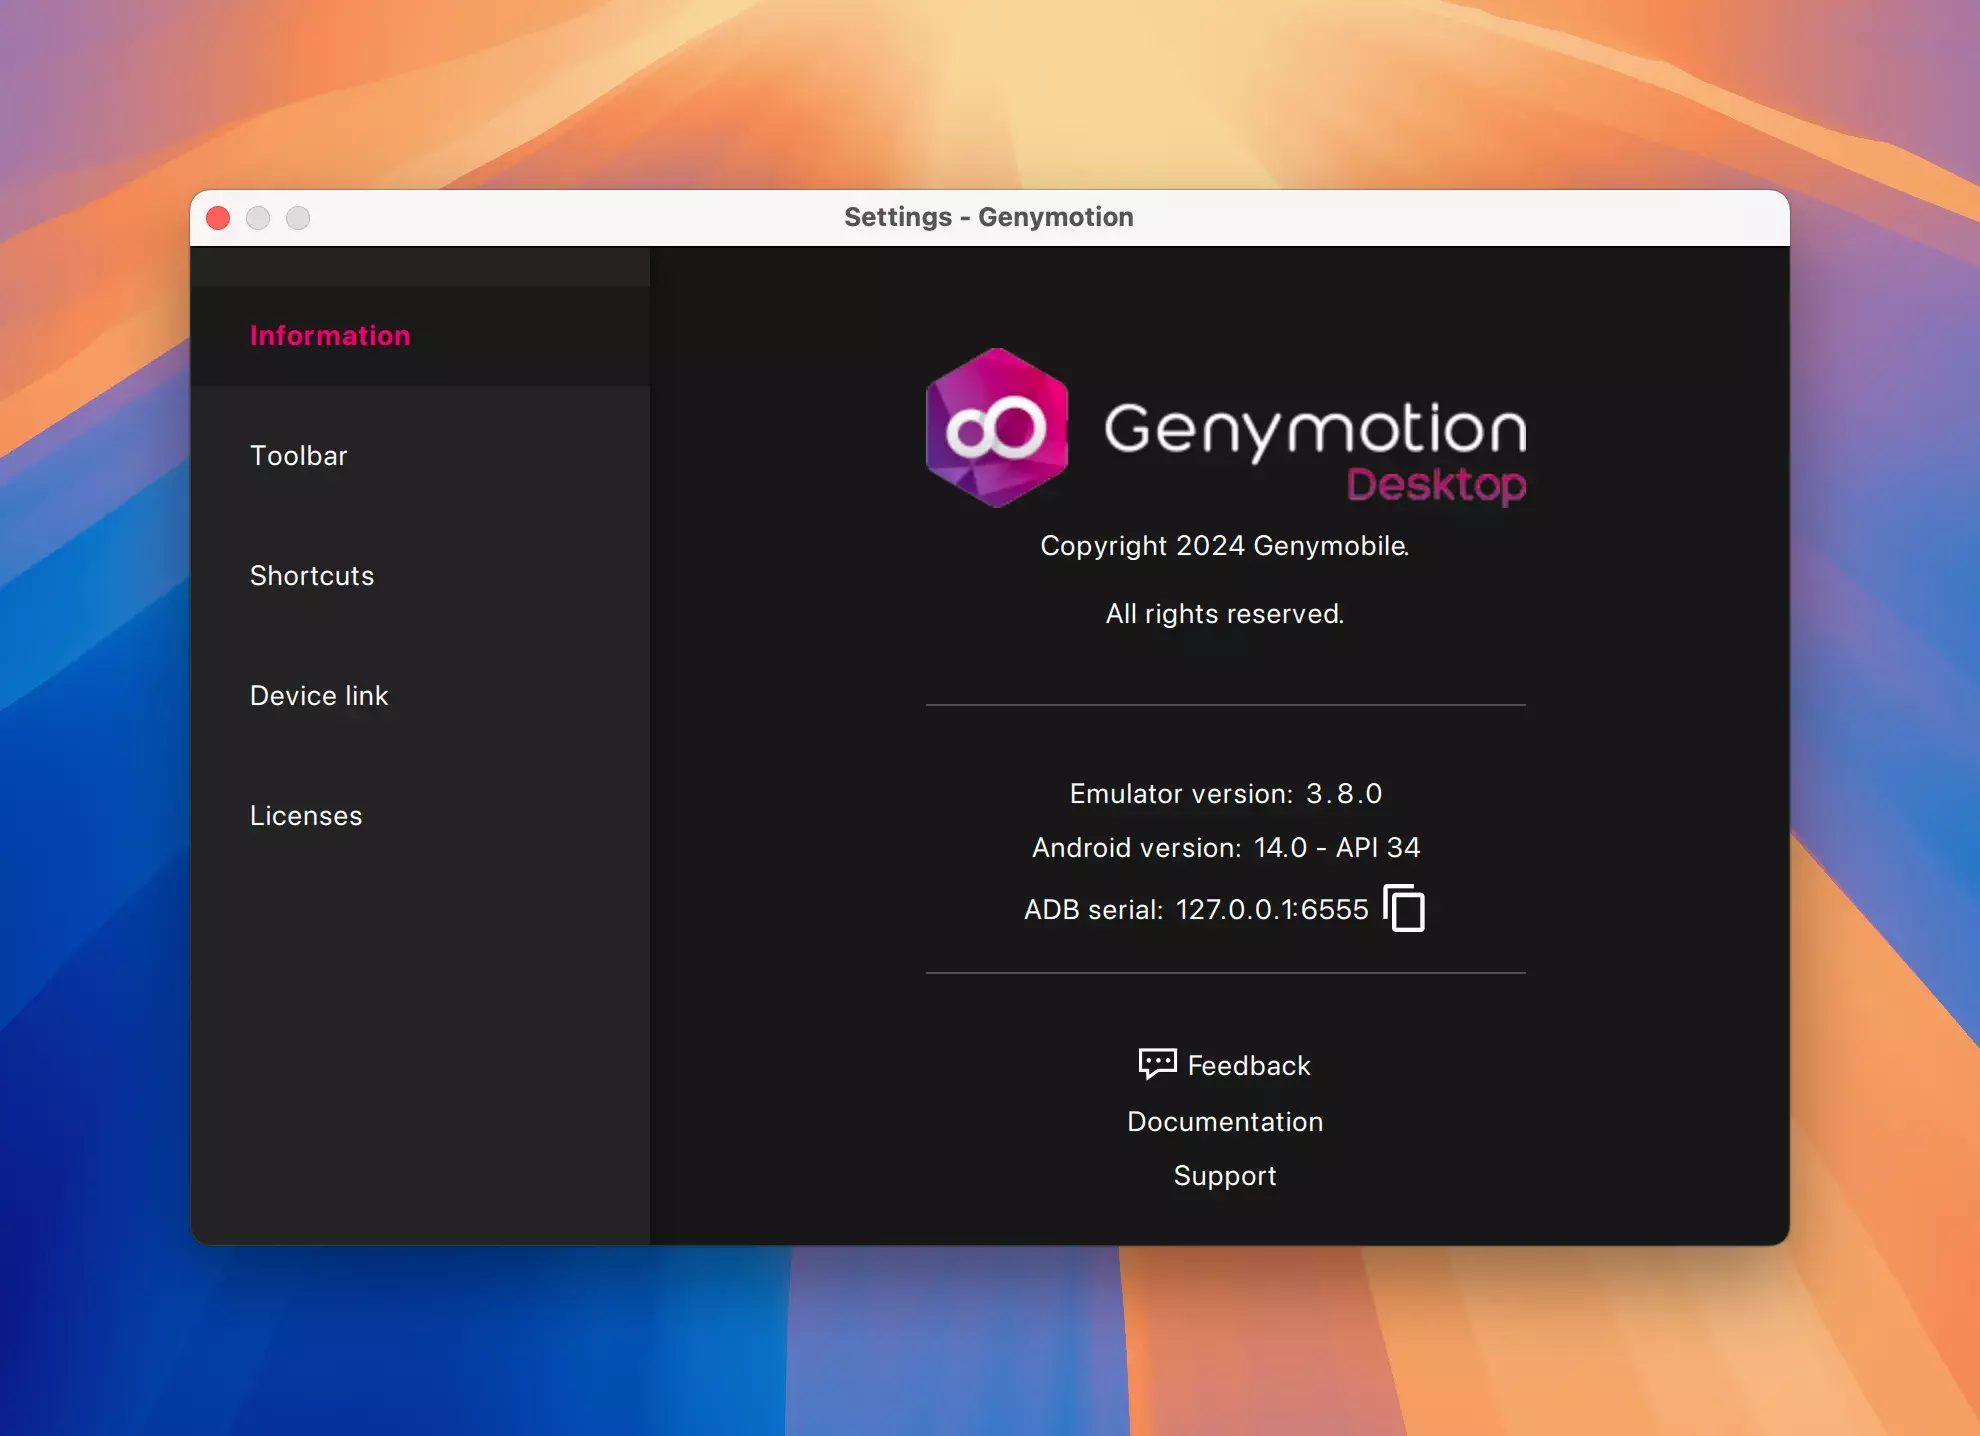1980x1436 pixels.
Task: Switch to the Toolbar settings section
Action: (298, 456)
